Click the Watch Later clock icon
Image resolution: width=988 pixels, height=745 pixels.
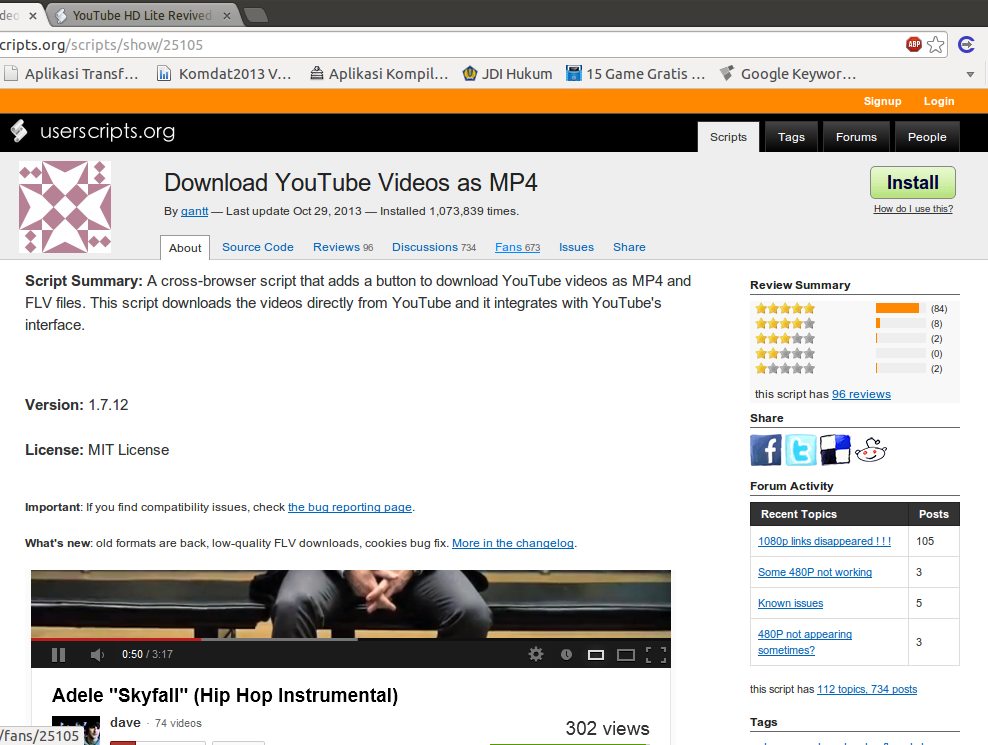pyautogui.click(x=566, y=655)
